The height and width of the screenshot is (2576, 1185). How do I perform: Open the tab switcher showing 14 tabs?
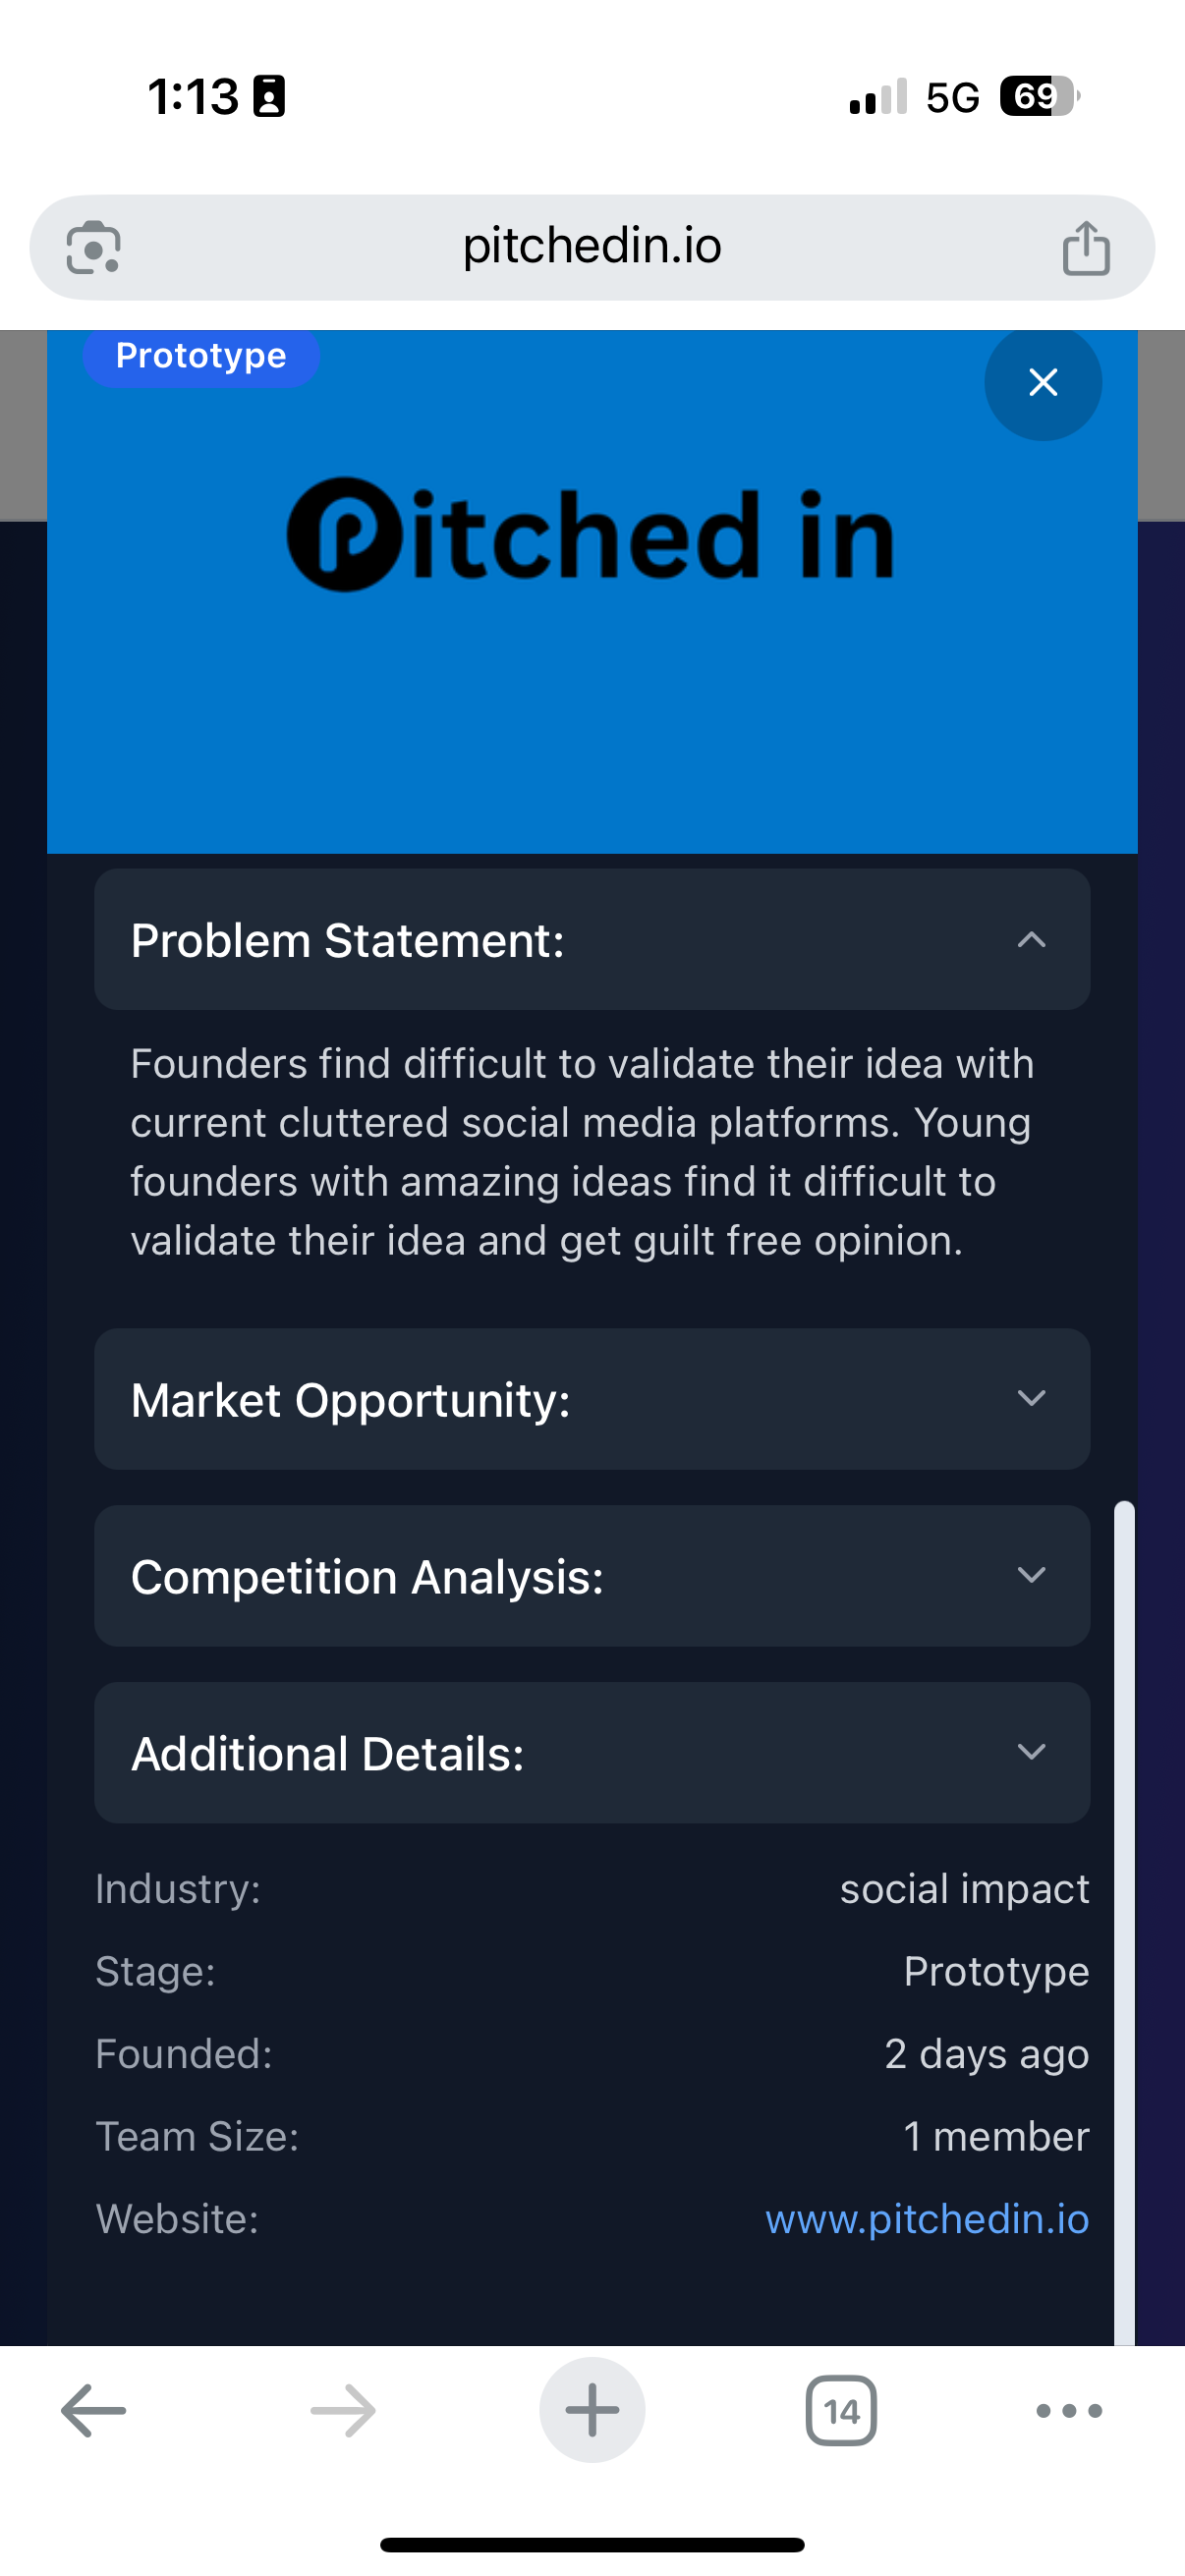(841, 2411)
